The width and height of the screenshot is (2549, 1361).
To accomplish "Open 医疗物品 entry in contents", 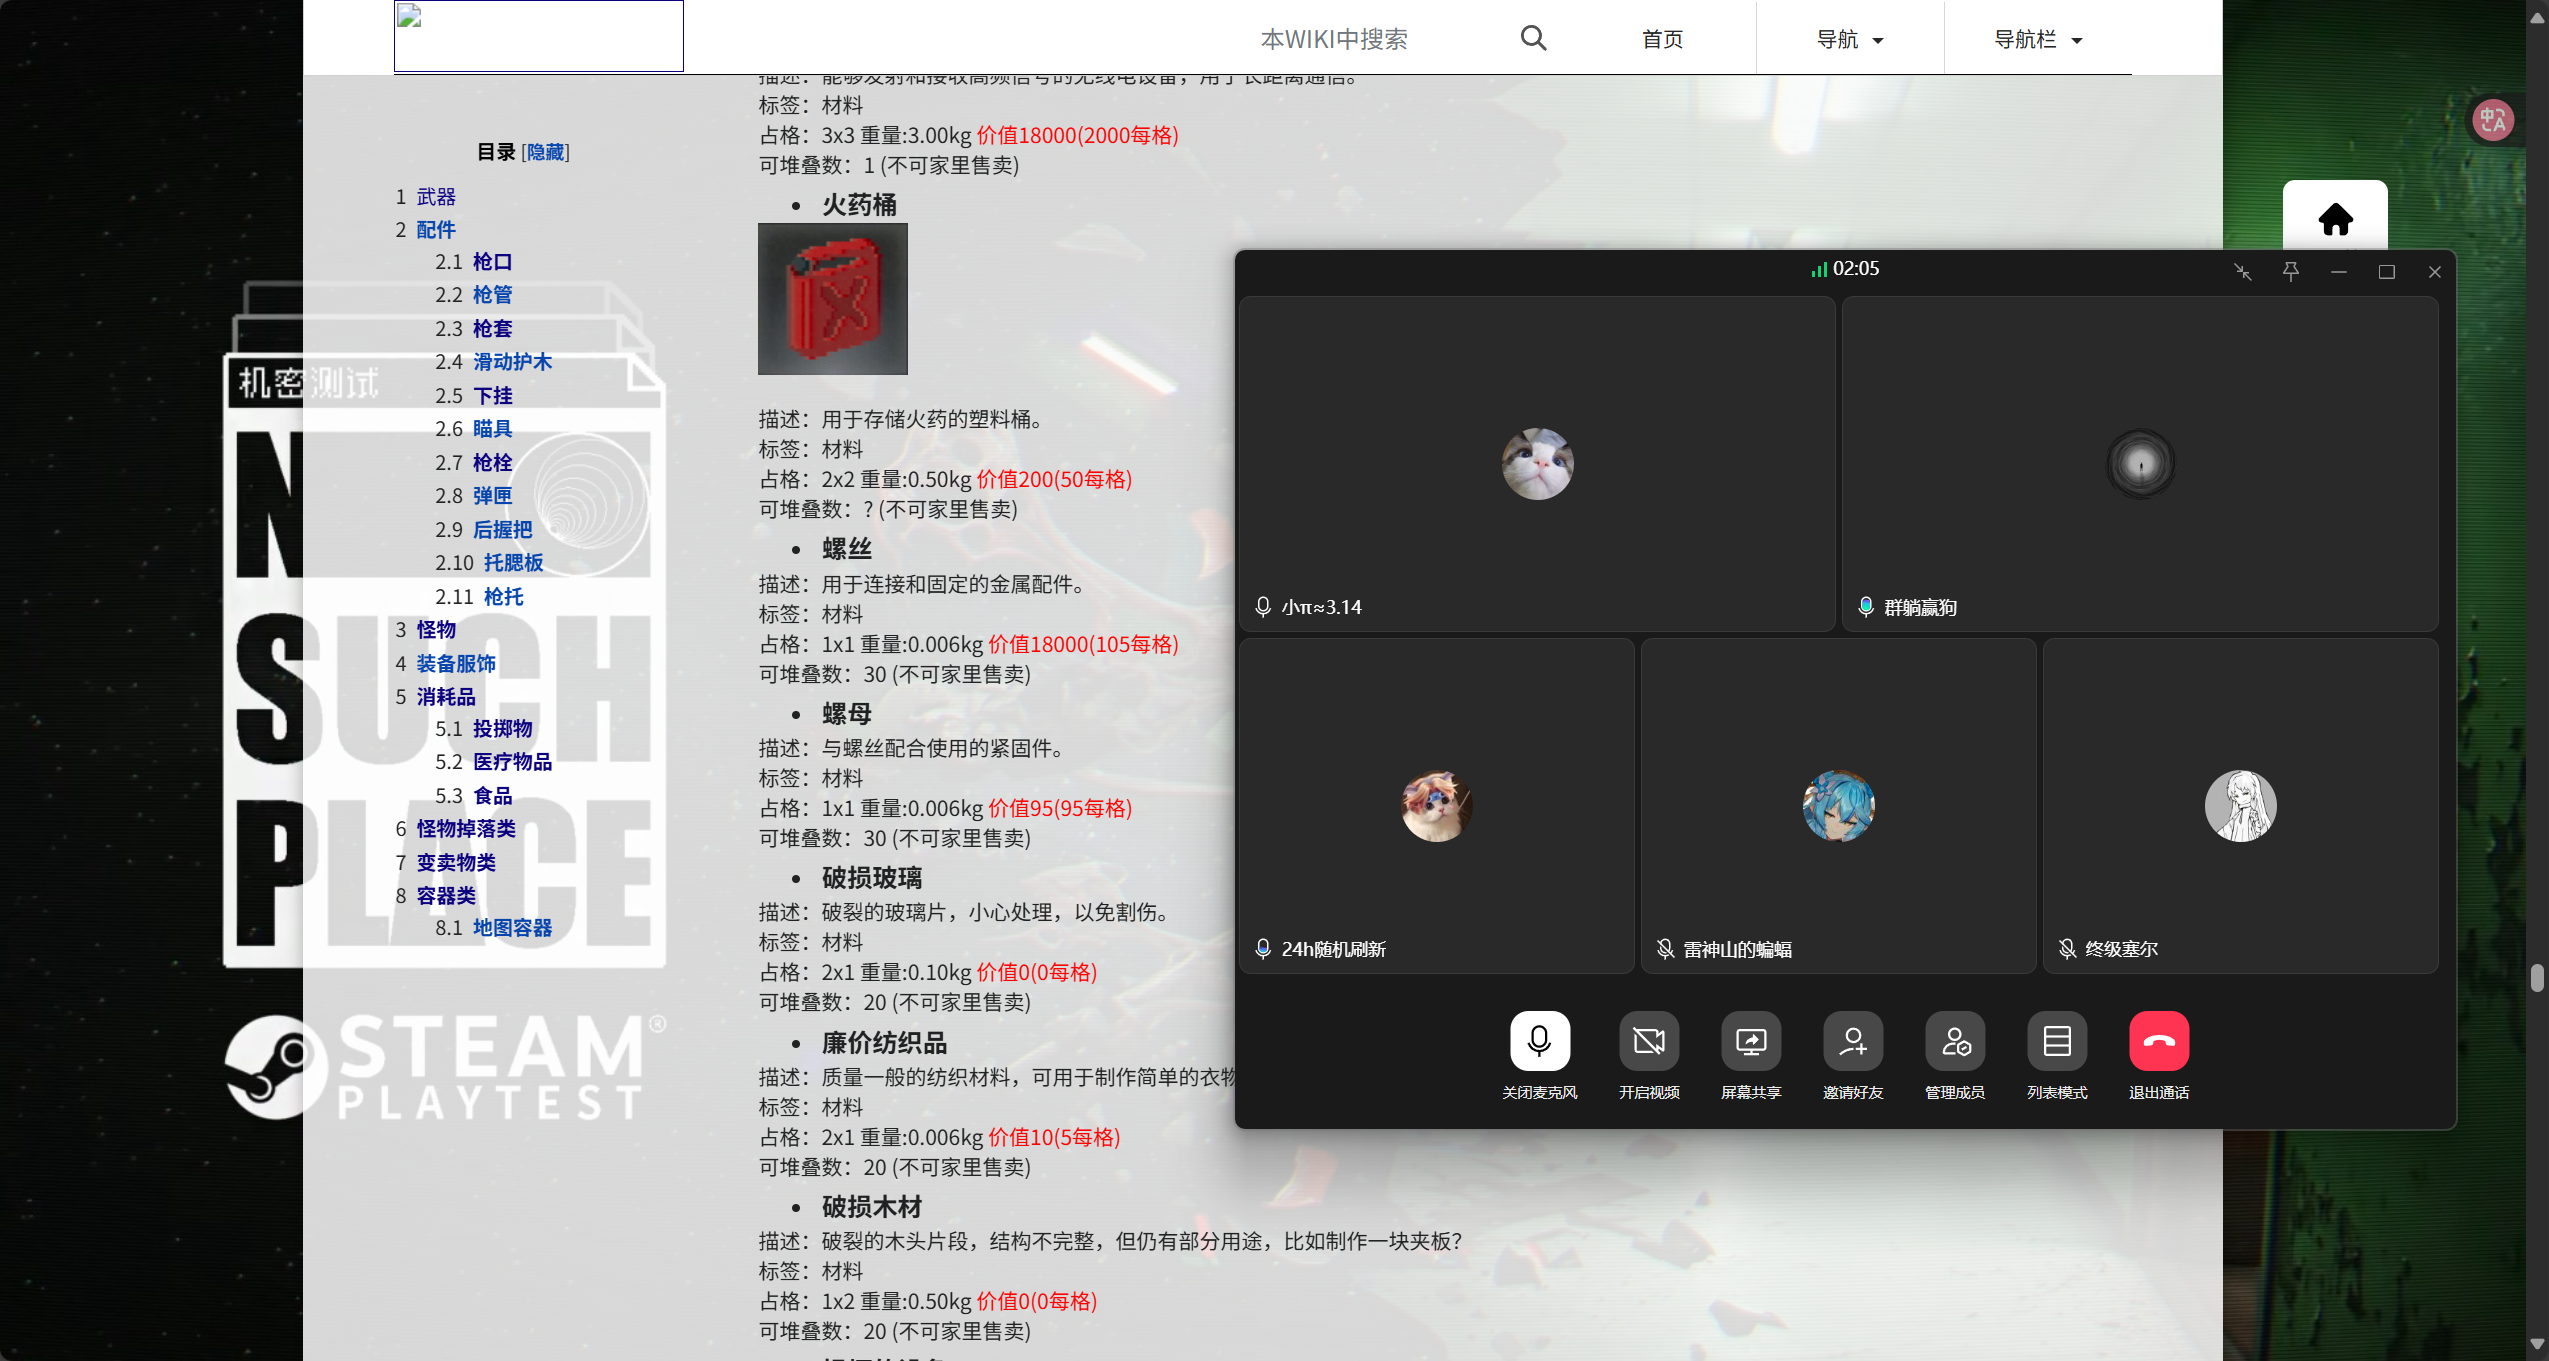I will point(513,762).
